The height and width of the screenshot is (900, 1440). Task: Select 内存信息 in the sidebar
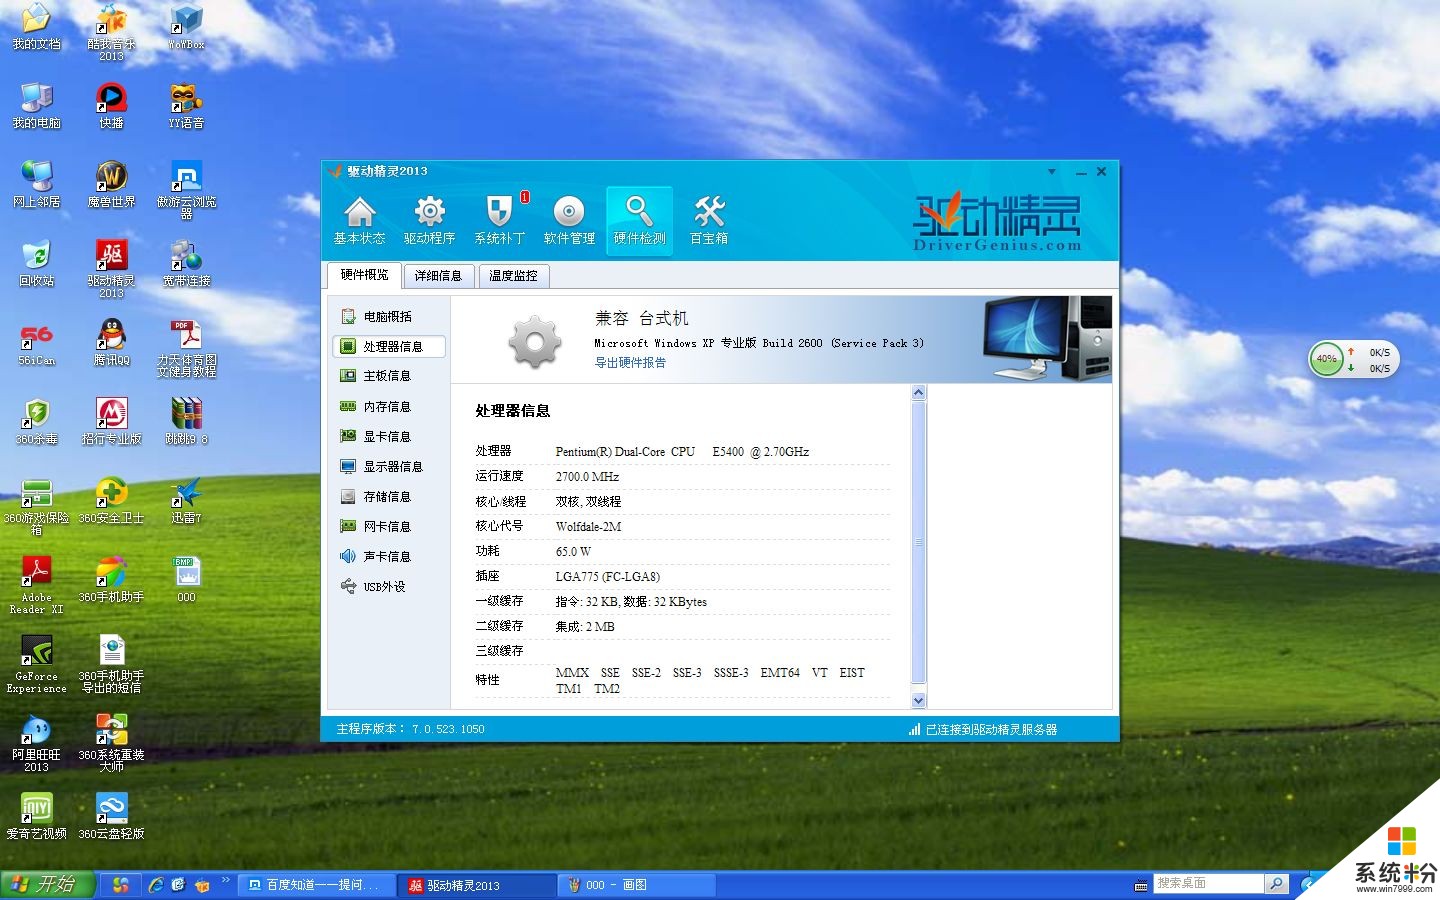tap(388, 406)
